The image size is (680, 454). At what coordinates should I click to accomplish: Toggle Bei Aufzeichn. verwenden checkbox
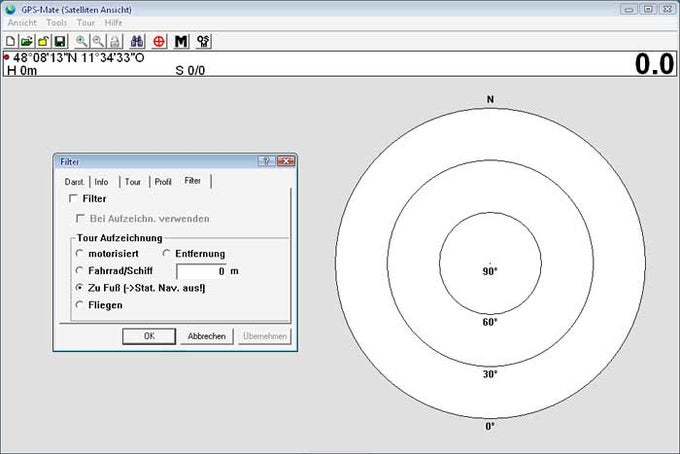pos(80,218)
